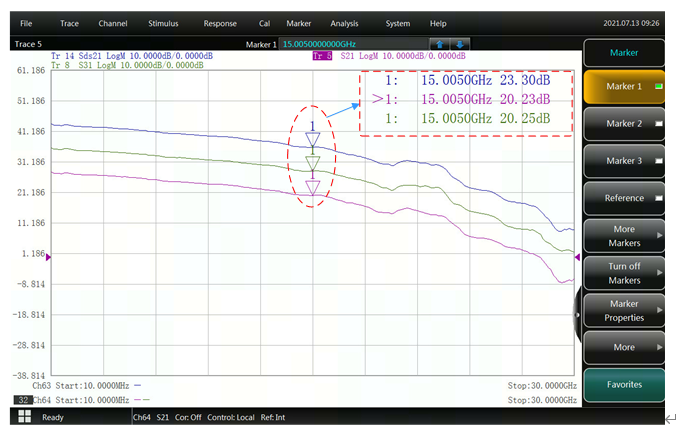This screenshot has height=431, width=678.
Task: Open the Analysis menu
Action: click(x=344, y=23)
